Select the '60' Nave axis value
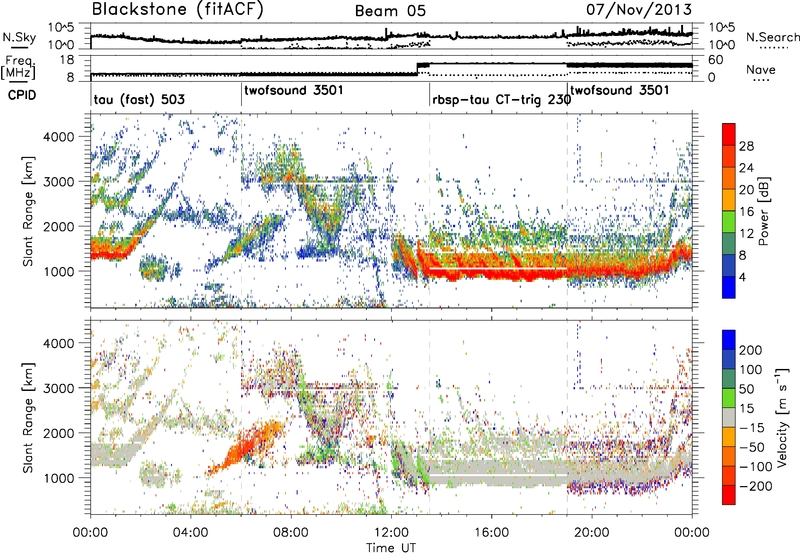Screen dimensions: 800x554 [x=715, y=60]
